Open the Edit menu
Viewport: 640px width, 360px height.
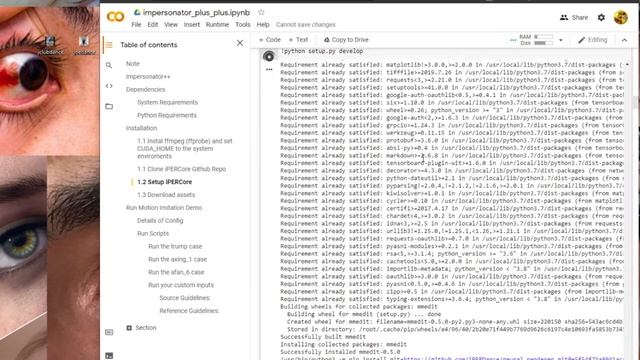pyautogui.click(x=153, y=24)
